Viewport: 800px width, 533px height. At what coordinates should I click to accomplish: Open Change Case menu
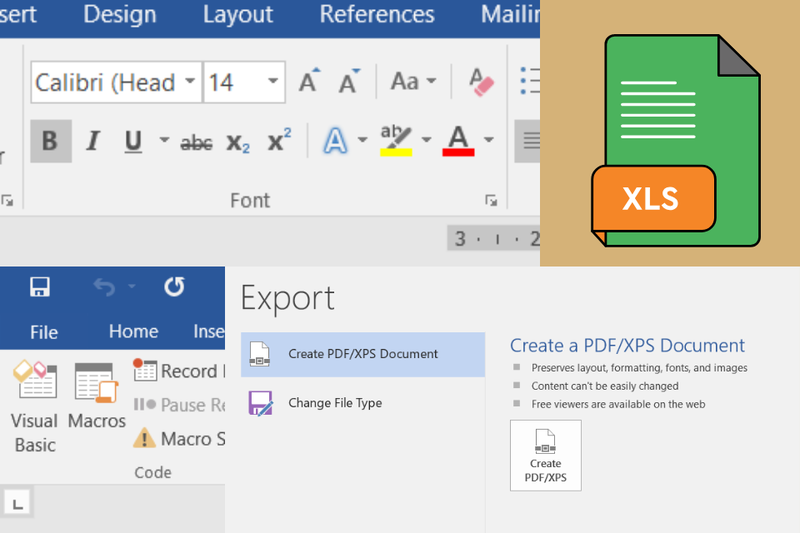pyautogui.click(x=413, y=82)
